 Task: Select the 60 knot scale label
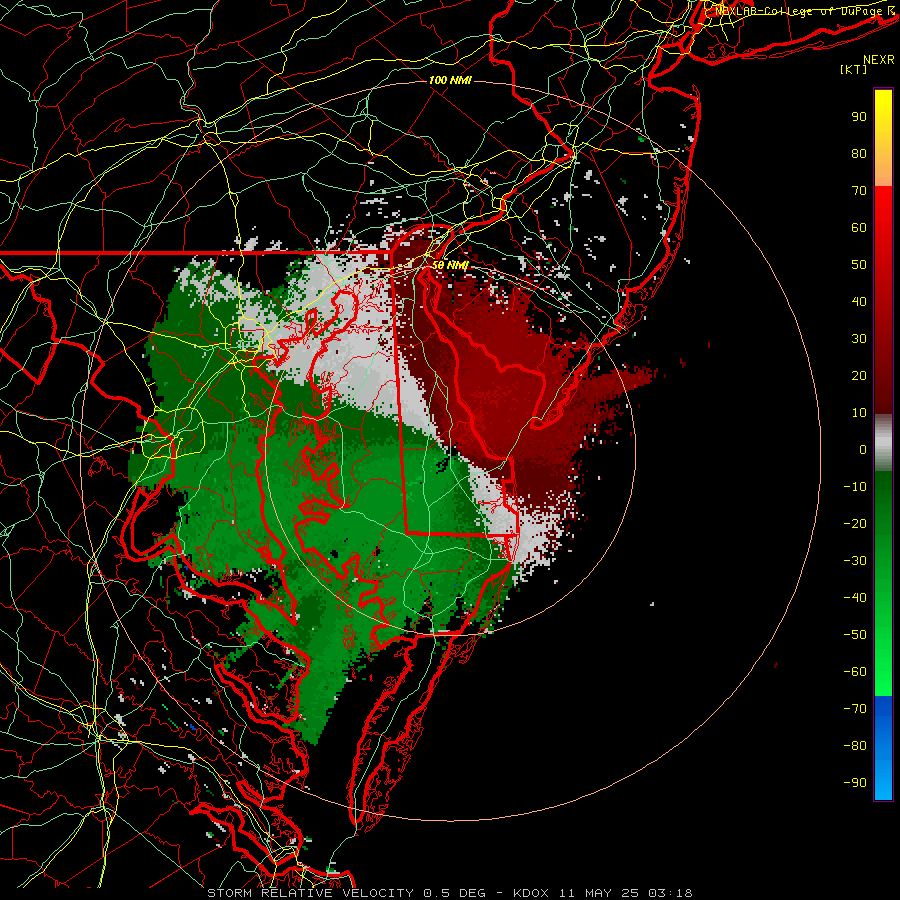click(x=859, y=227)
